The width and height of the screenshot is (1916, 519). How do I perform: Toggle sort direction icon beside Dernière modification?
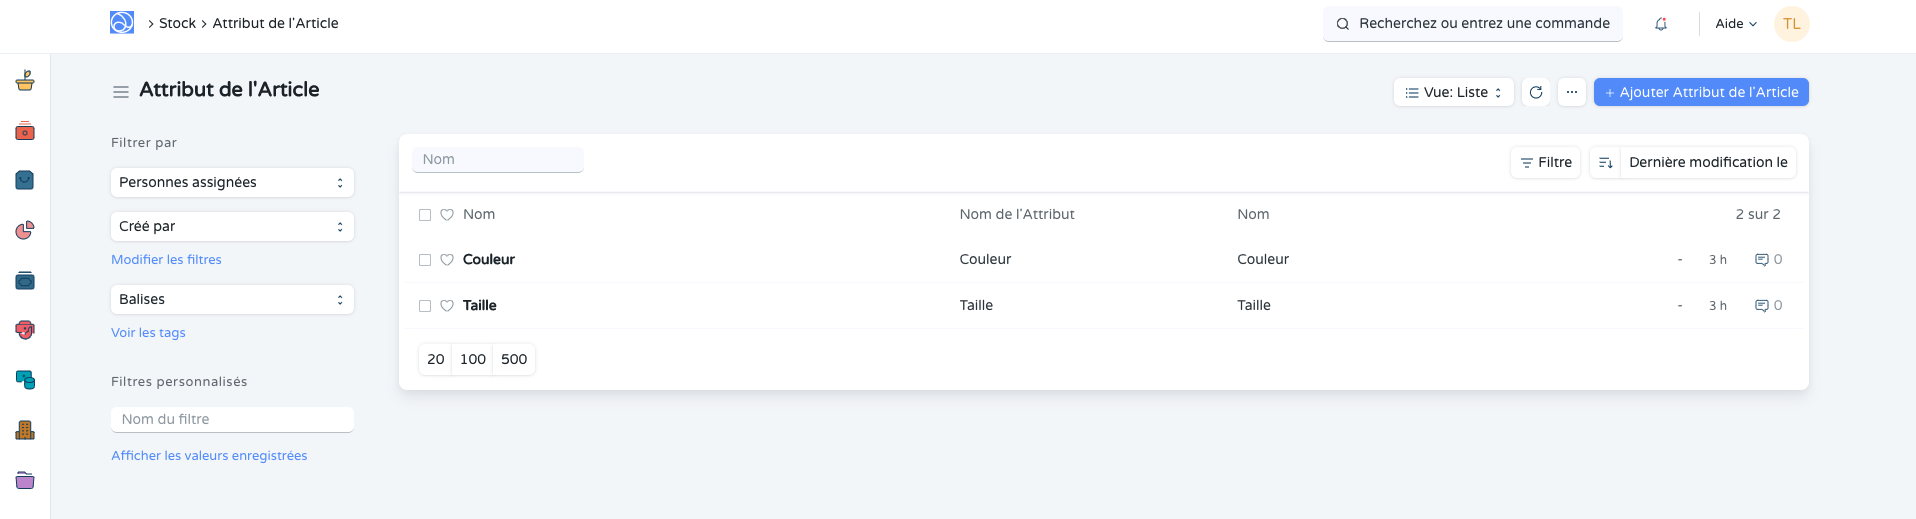click(x=1606, y=163)
